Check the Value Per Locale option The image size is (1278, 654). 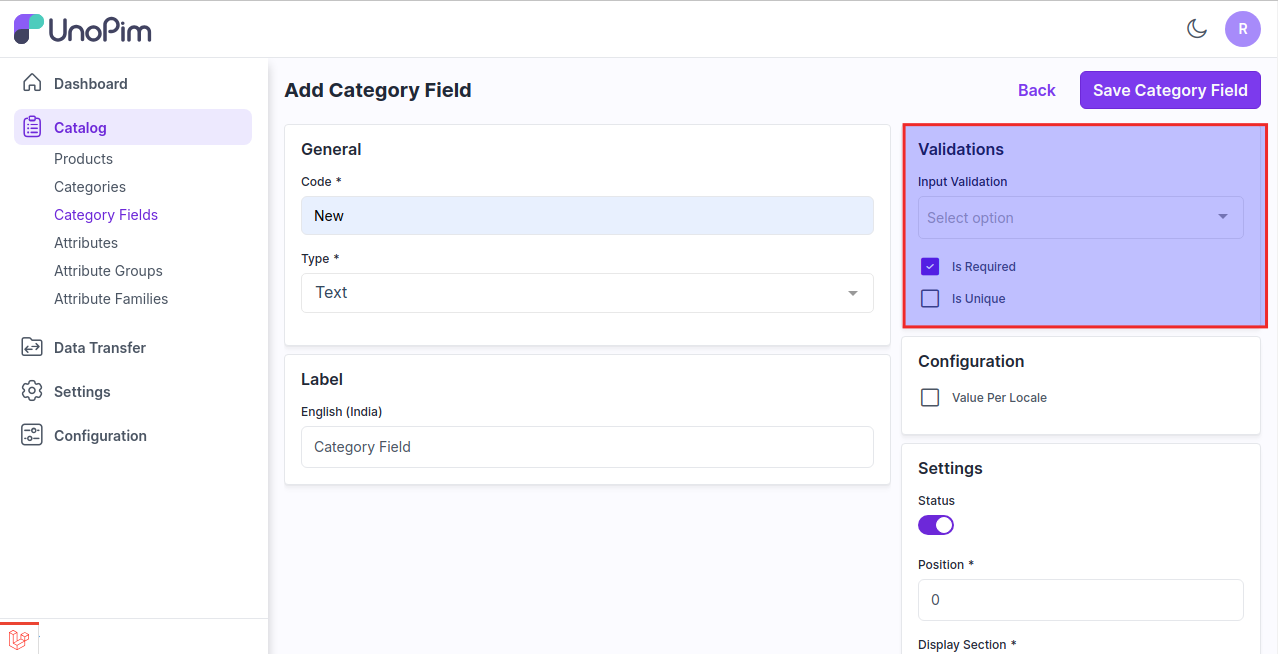pyautogui.click(x=930, y=398)
